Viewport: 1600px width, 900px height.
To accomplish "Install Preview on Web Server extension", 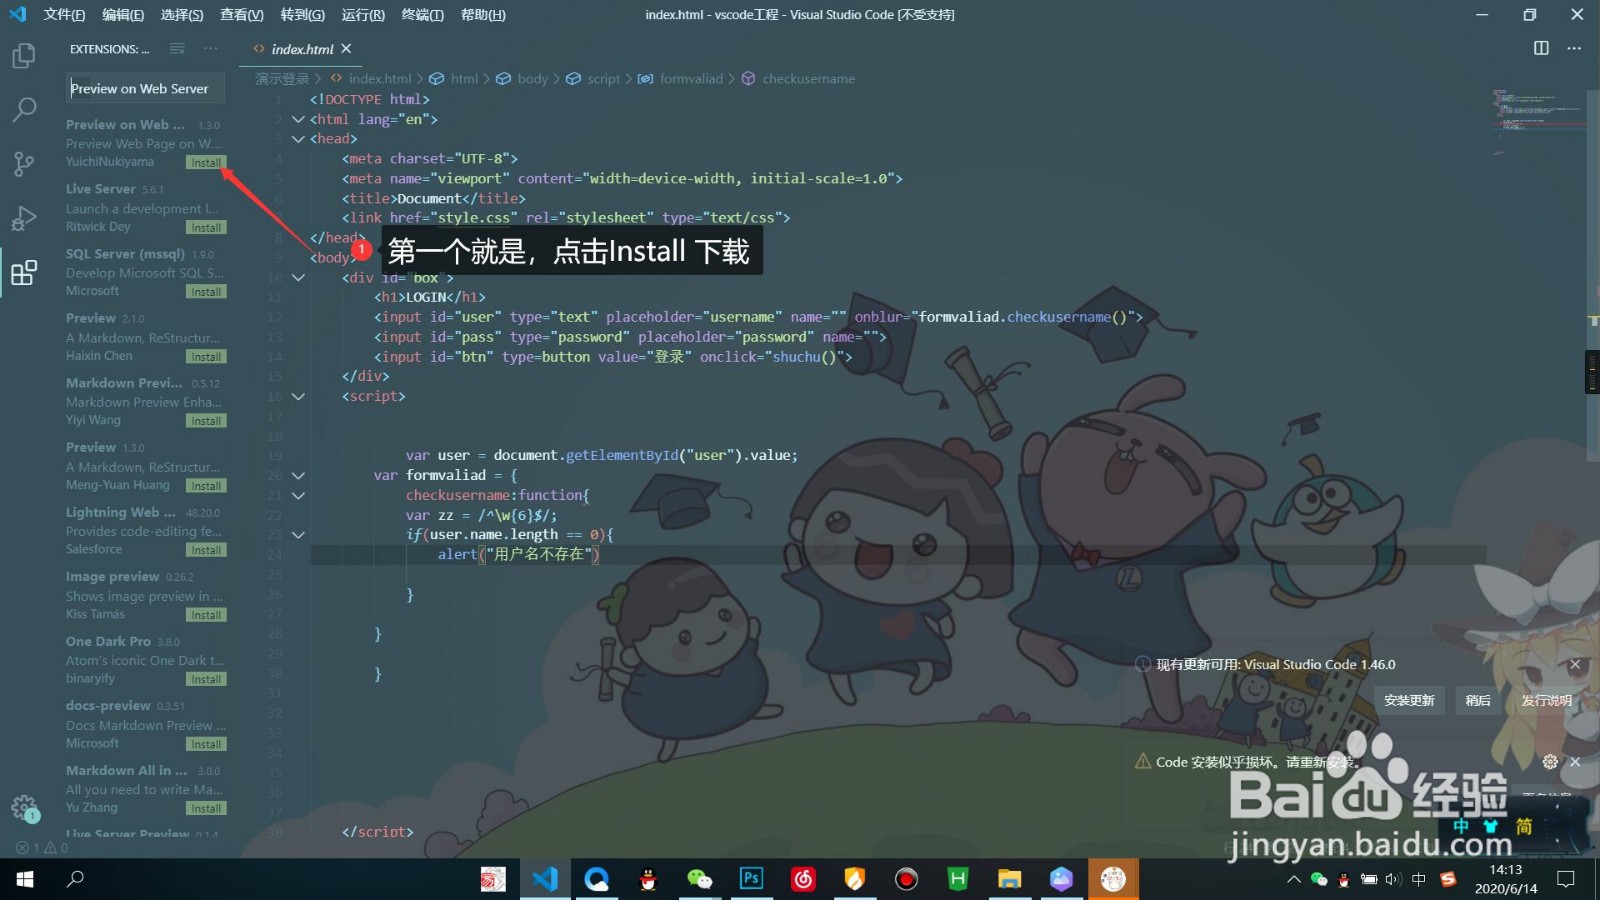I will point(206,163).
